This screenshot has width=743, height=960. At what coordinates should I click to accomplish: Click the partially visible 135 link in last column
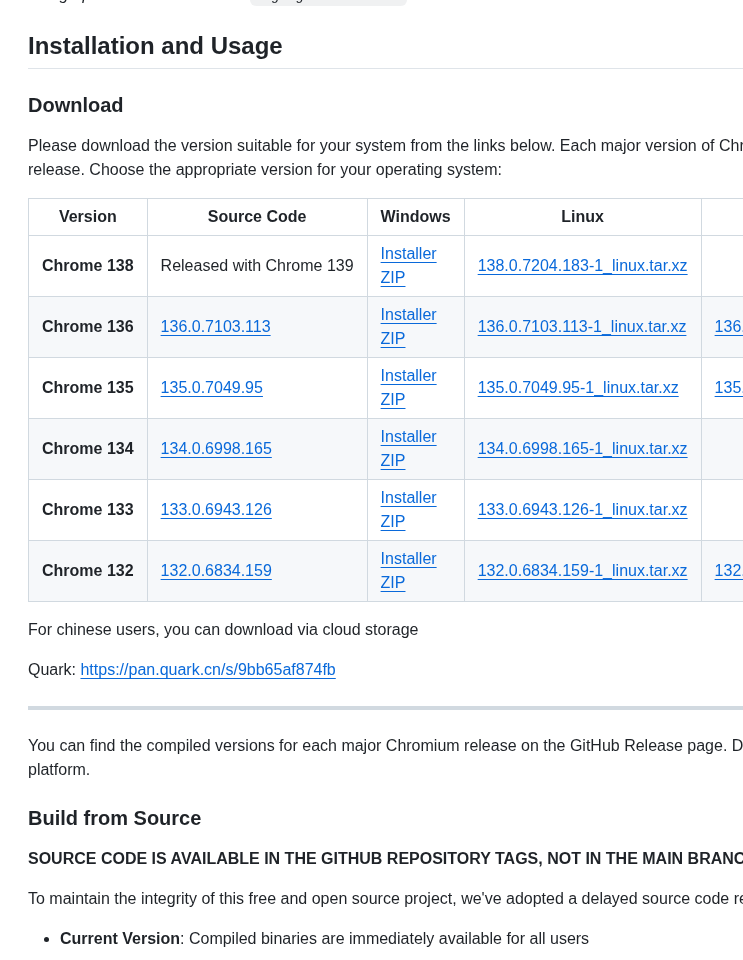click(728, 388)
